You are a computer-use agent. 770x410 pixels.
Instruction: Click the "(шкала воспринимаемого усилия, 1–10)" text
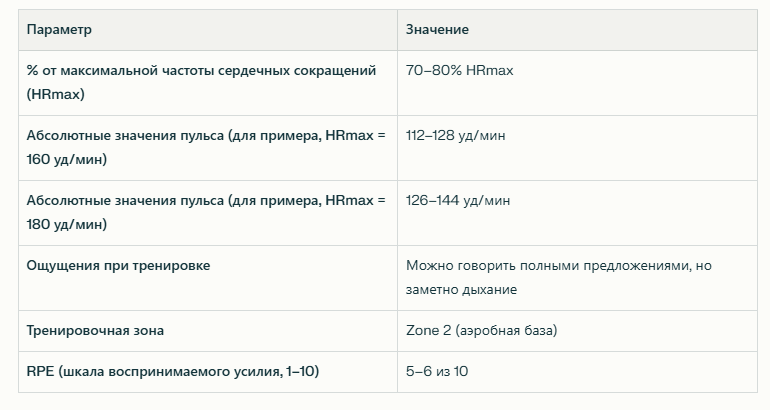click(x=190, y=372)
